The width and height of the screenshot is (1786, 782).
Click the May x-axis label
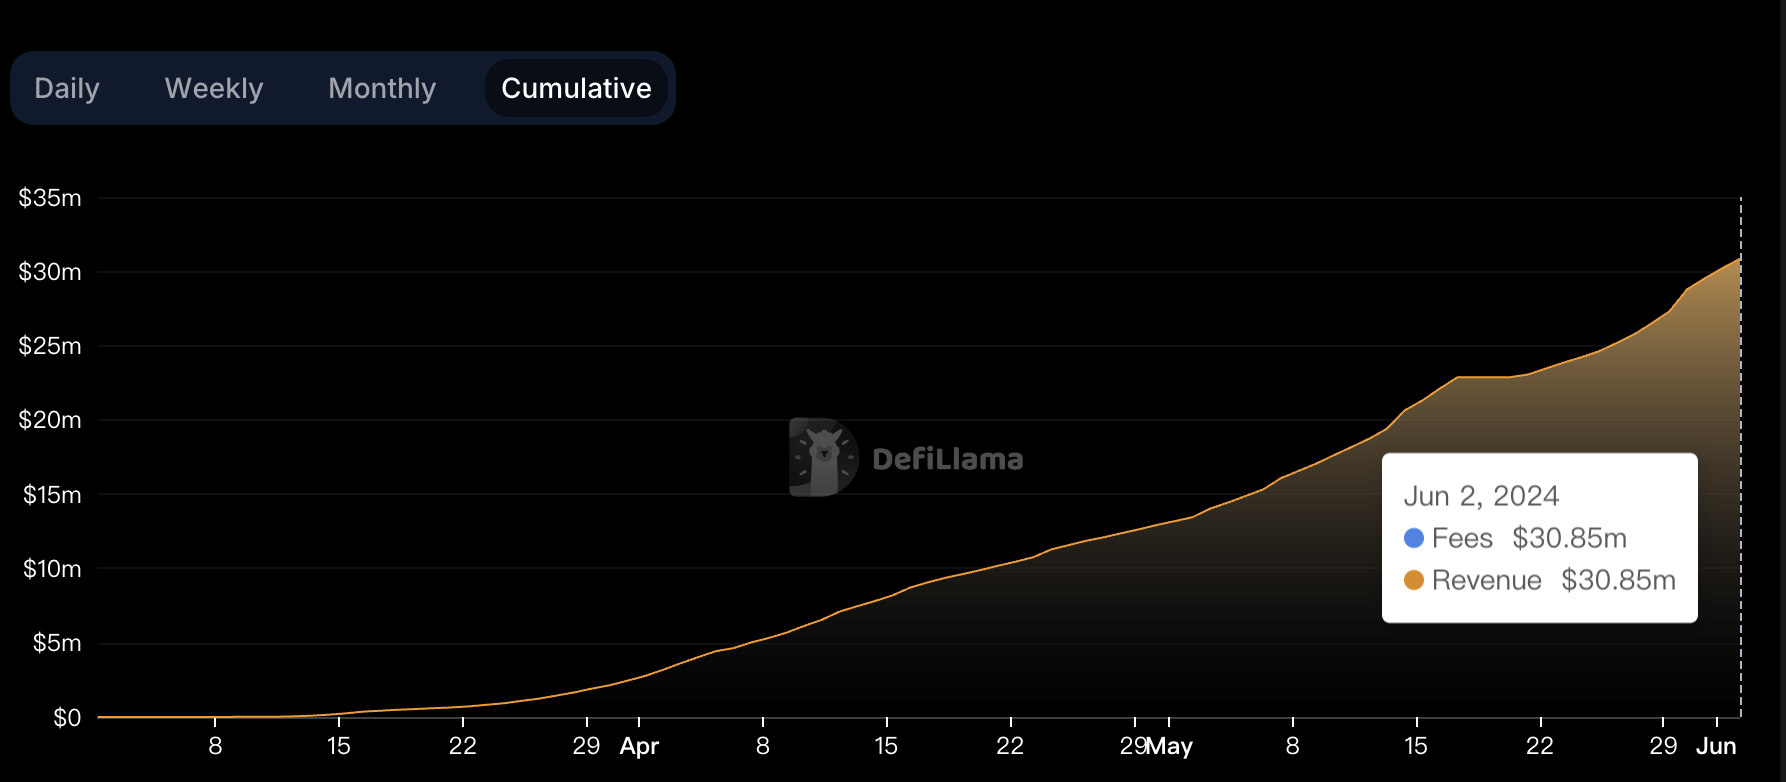coord(1170,747)
